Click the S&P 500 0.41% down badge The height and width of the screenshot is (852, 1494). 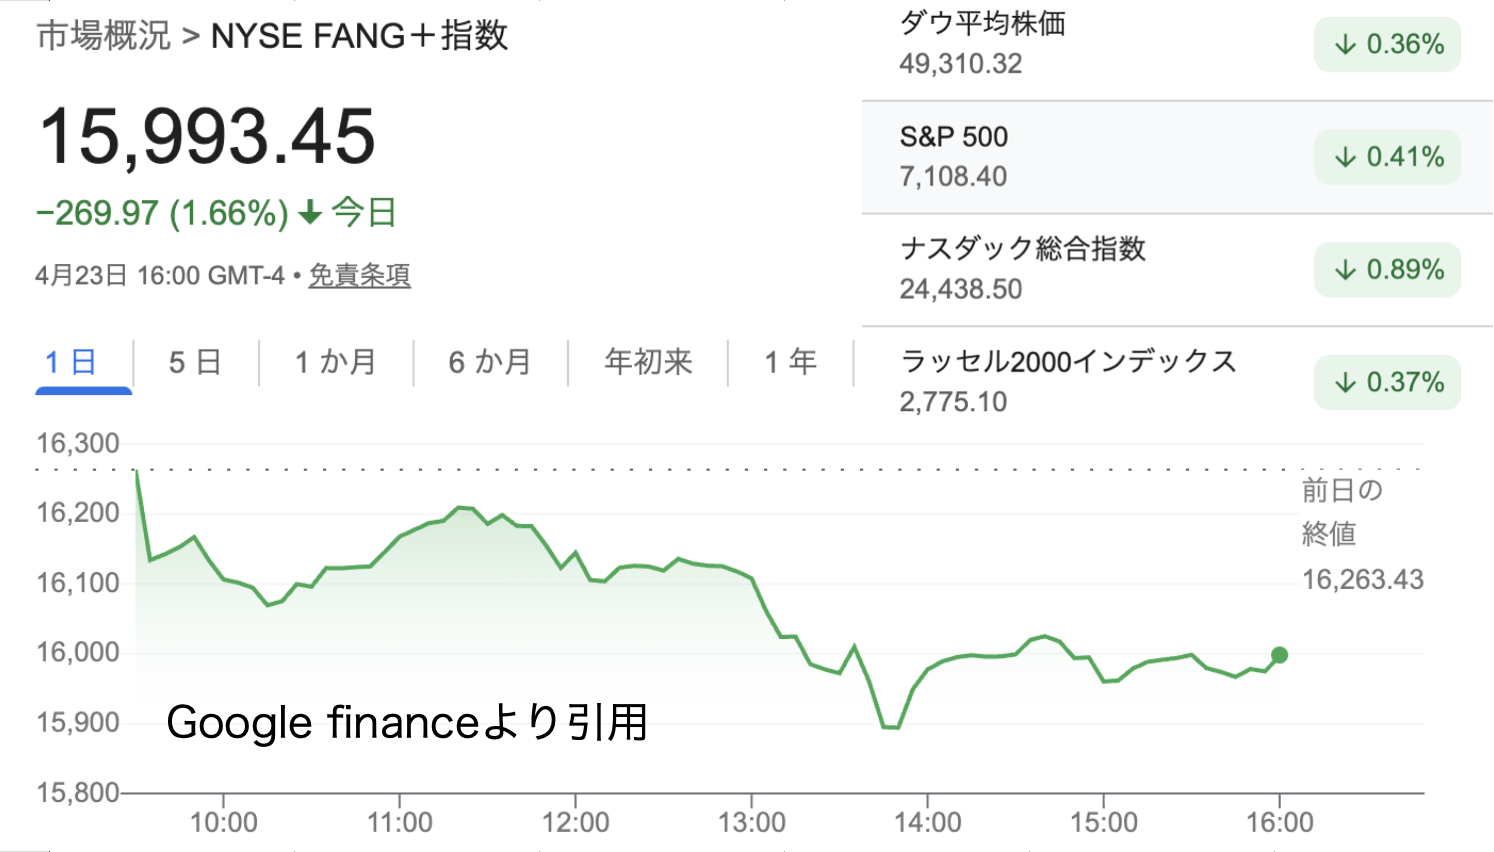tap(1388, 157)
